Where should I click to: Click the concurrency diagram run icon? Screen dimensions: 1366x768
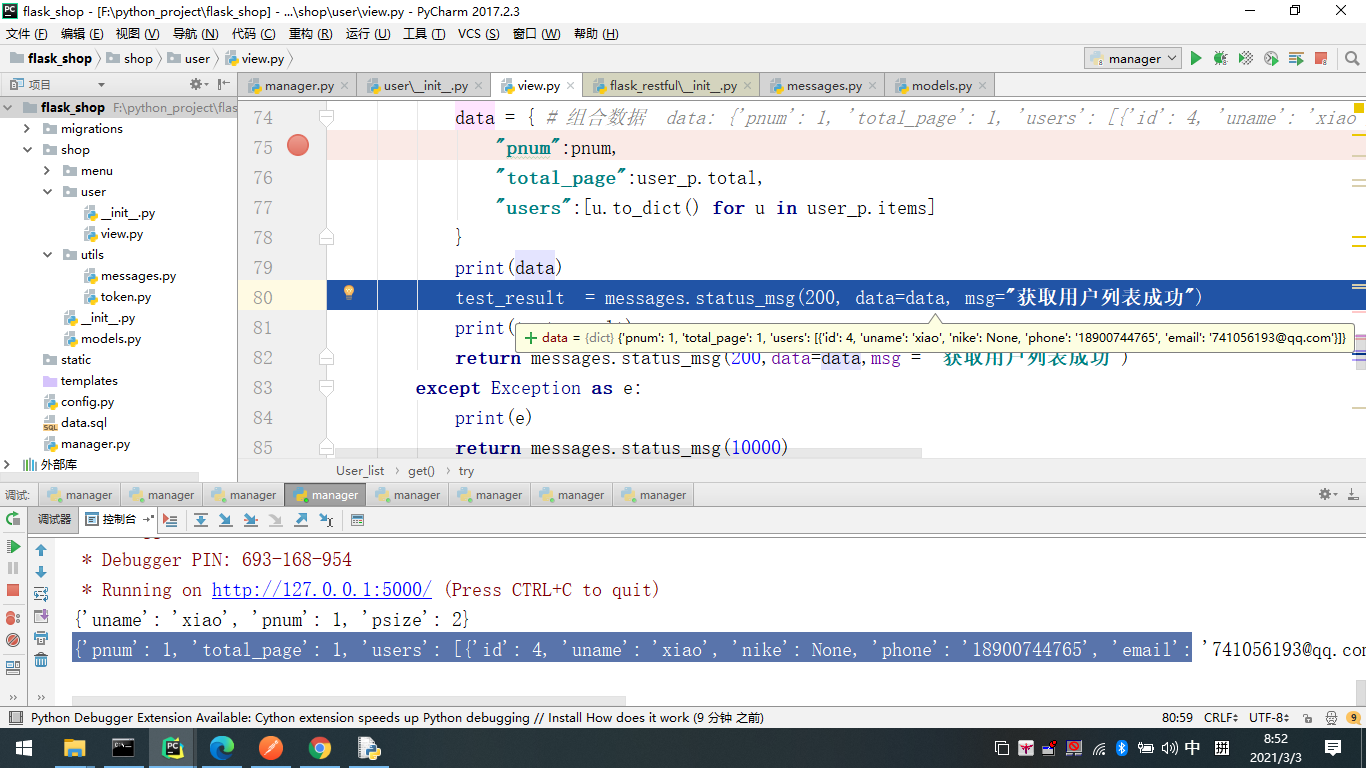coord(1296,59)
